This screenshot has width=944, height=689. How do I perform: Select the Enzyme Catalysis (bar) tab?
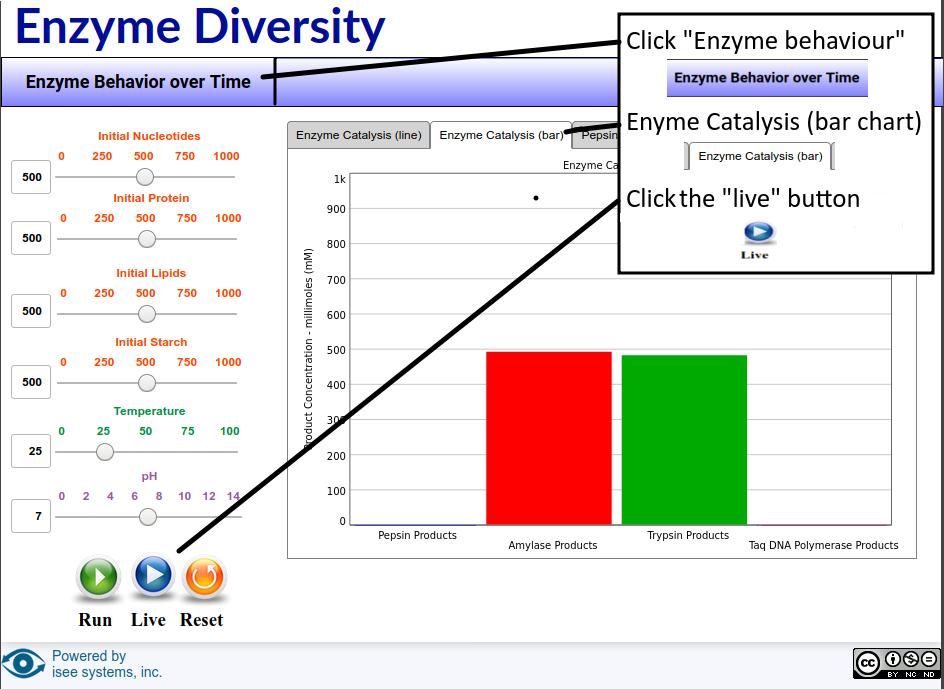(x=501, y=136)
